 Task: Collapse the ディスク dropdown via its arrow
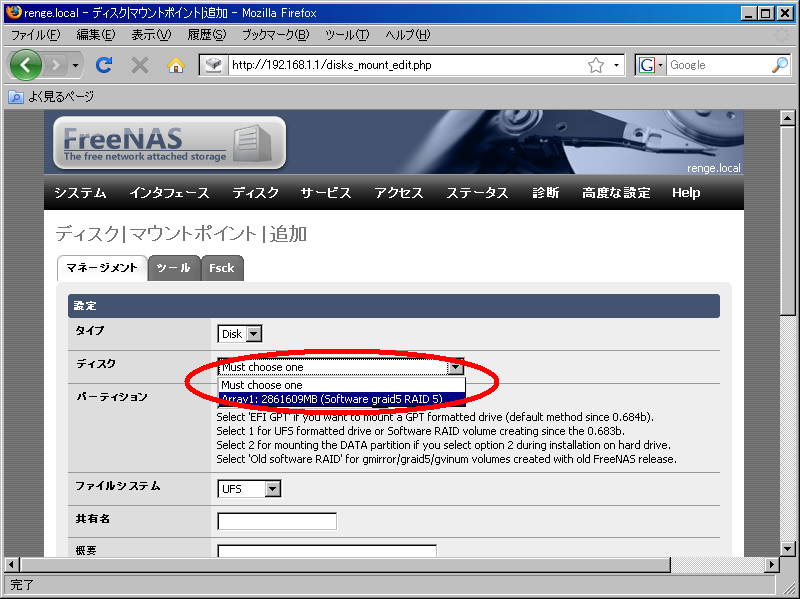click(x=457, y=367)
